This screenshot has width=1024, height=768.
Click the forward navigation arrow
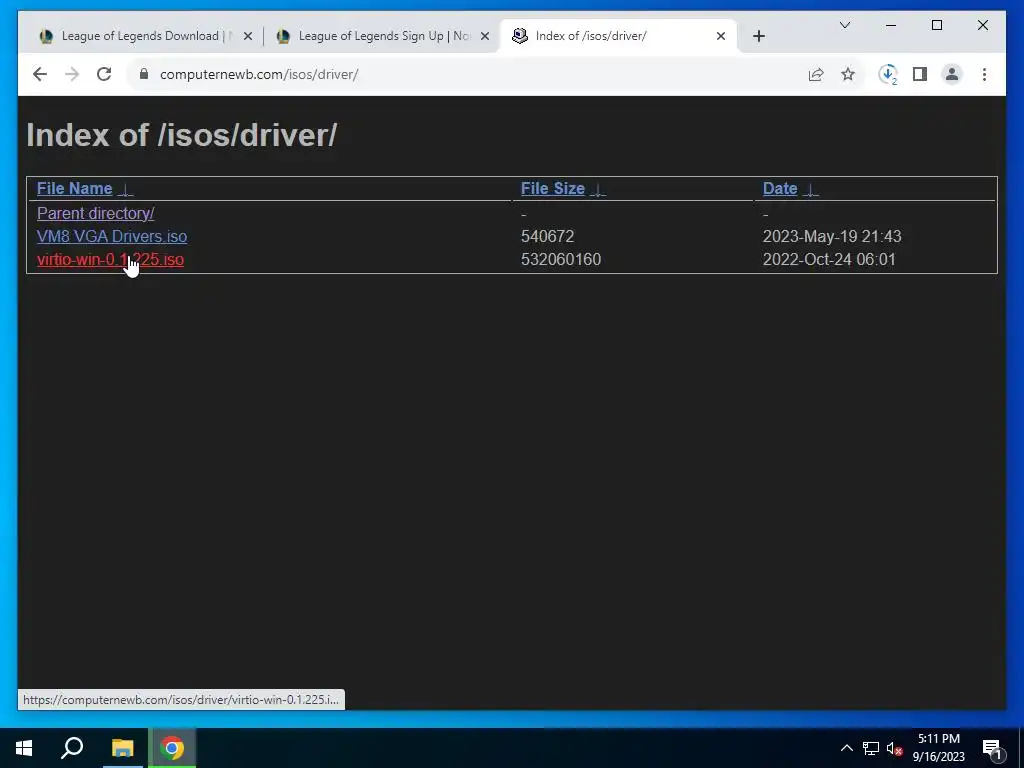(72, 74)
